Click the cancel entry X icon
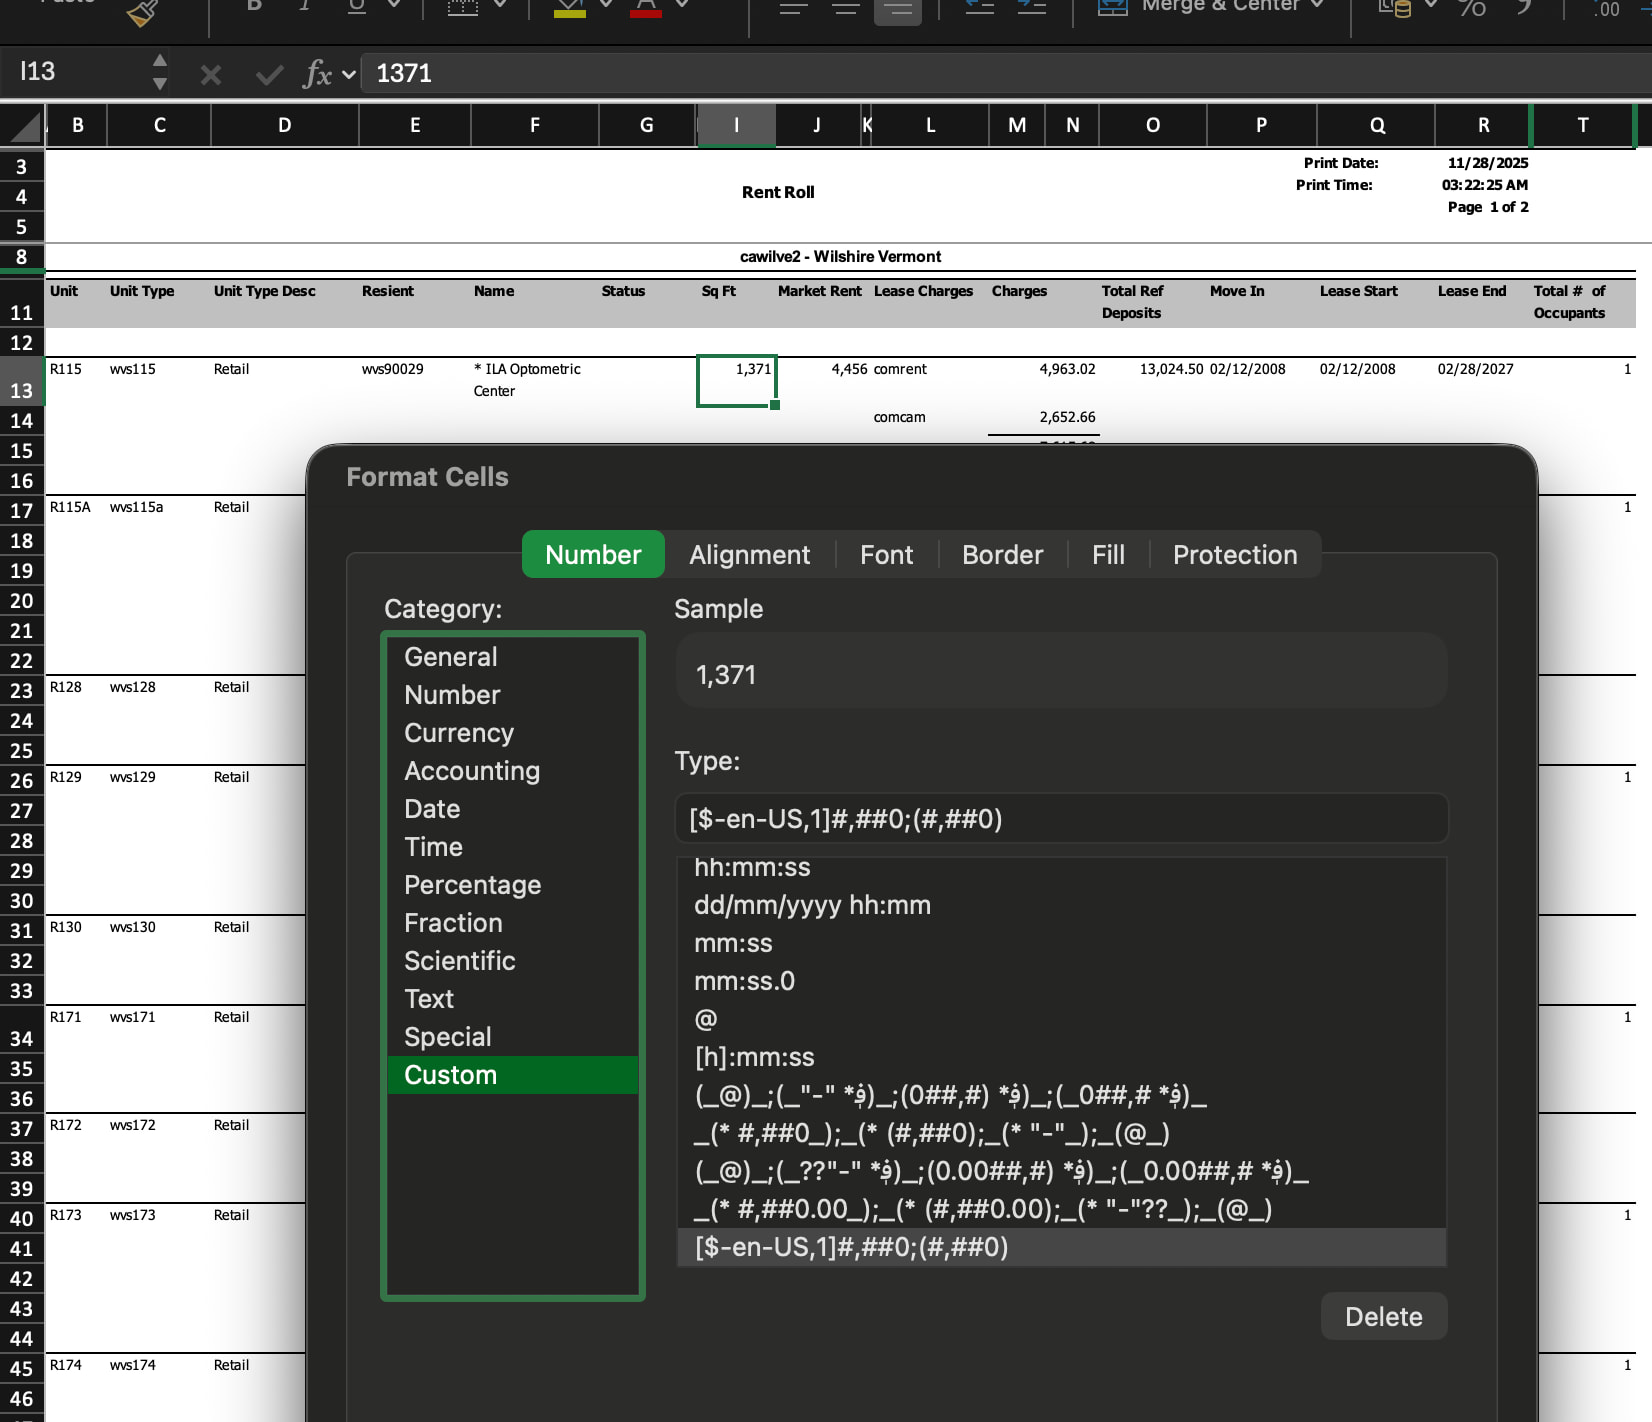 pyautogui.click(x=211, y=75)
